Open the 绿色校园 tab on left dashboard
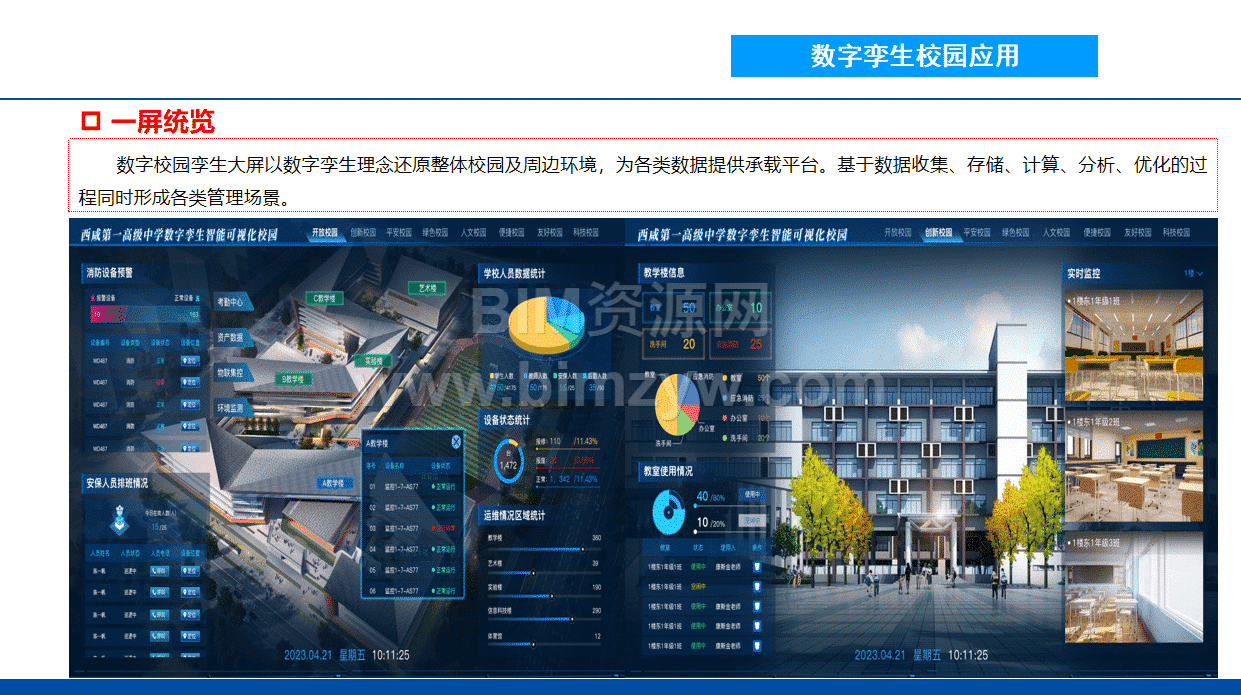 coord(435,233)
